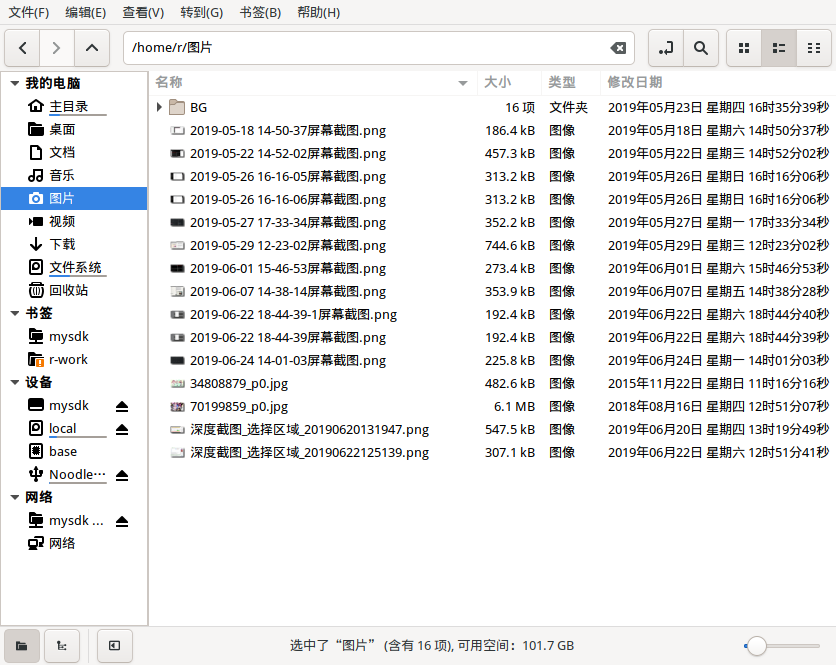Switch to compact view

814,47
